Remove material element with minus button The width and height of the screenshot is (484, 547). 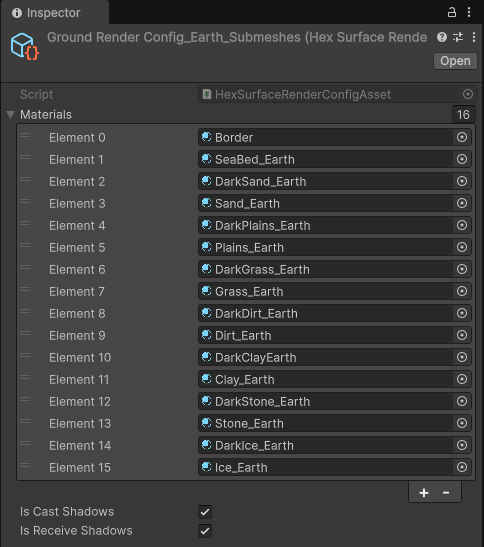[x=446, y=493]
